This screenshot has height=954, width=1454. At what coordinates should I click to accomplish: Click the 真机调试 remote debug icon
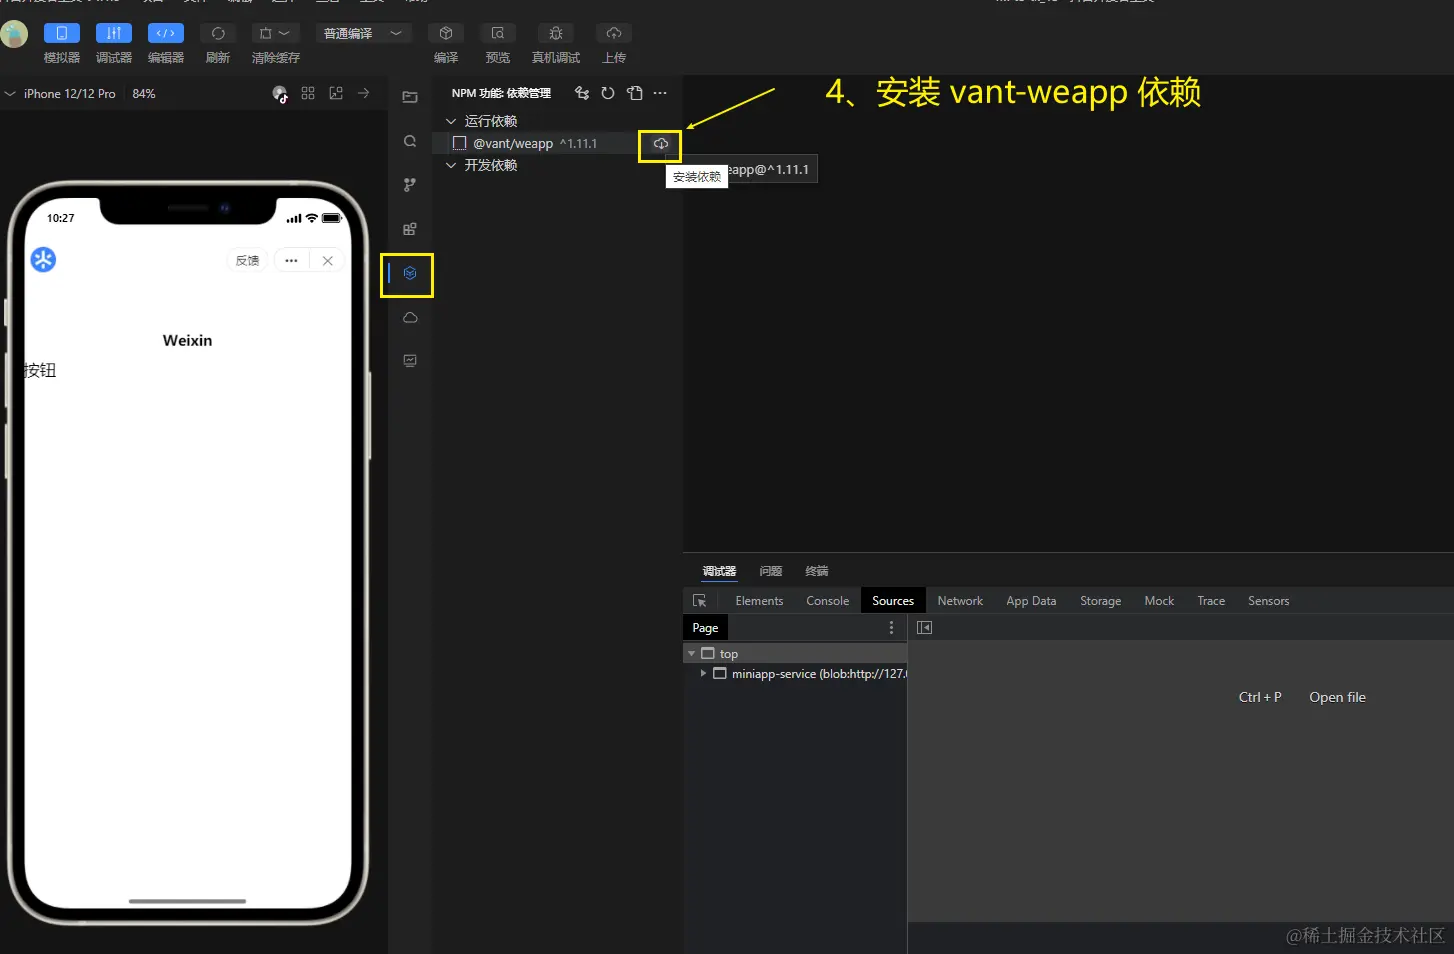coord(556,33)
